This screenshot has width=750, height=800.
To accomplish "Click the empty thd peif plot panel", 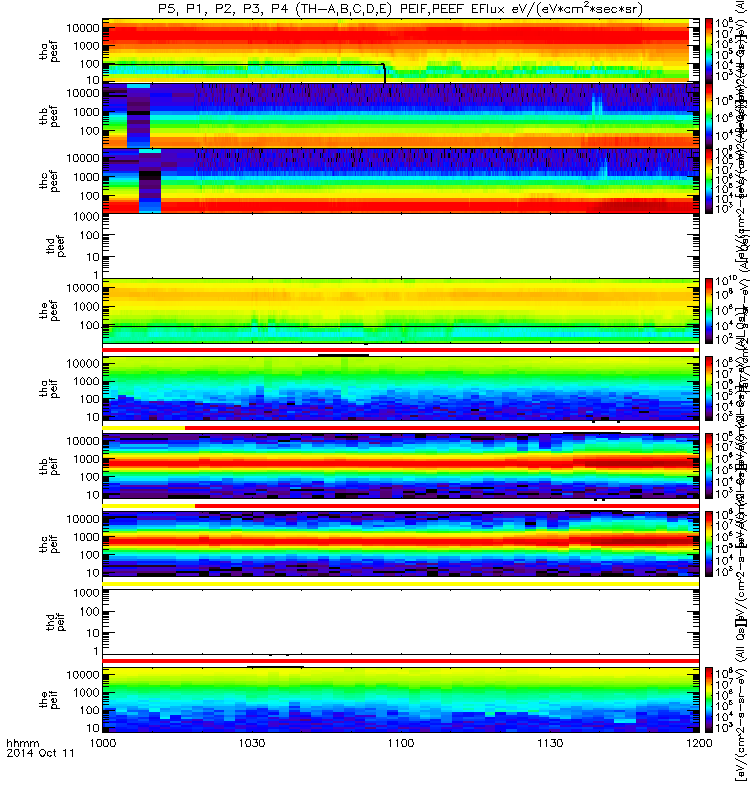I will (x=401, y=622).
